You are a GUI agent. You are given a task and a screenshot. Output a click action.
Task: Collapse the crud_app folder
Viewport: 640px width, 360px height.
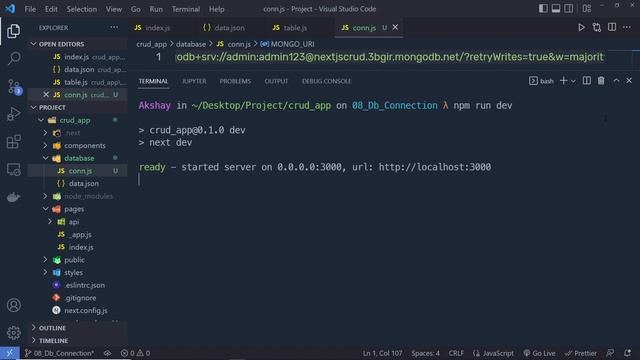coord(41,120)
